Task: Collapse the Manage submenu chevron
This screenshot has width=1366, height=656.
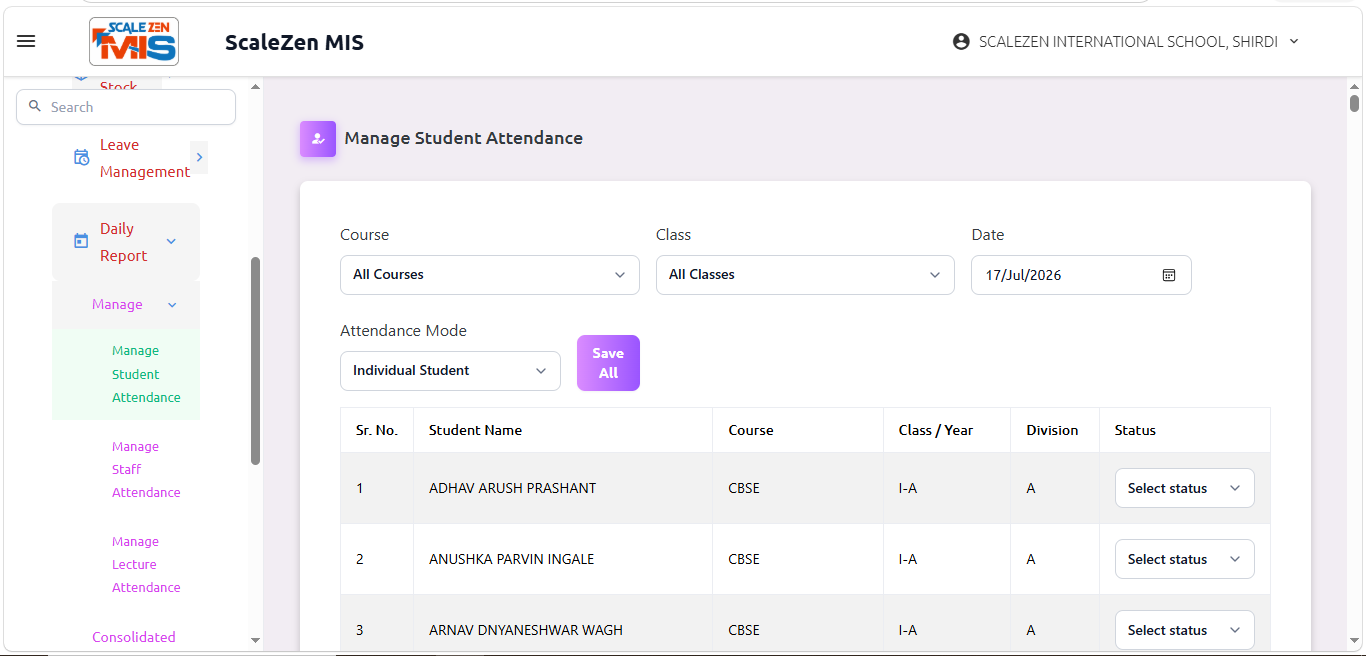Action: [172, 305]
